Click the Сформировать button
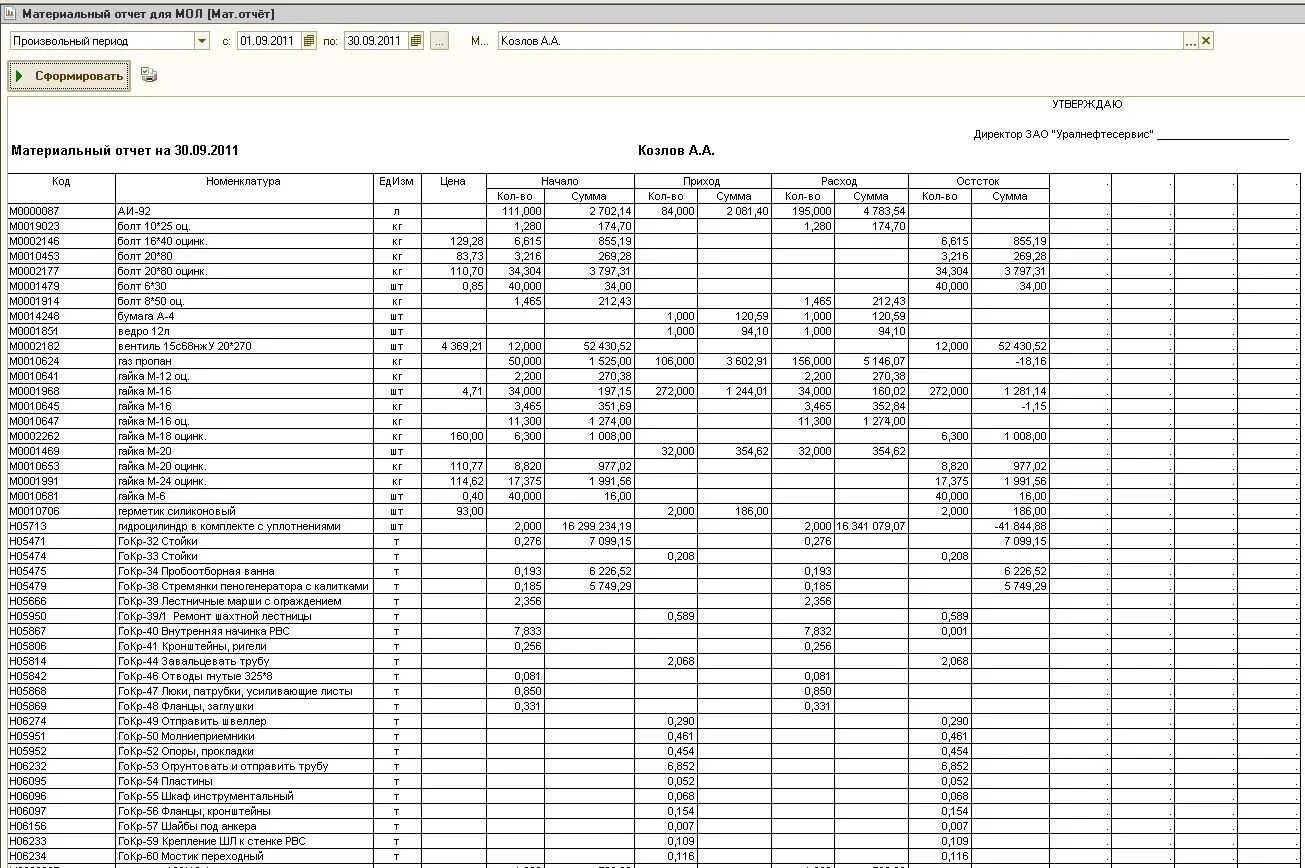This screenshot has height=868, width=1305. [69, 76]
